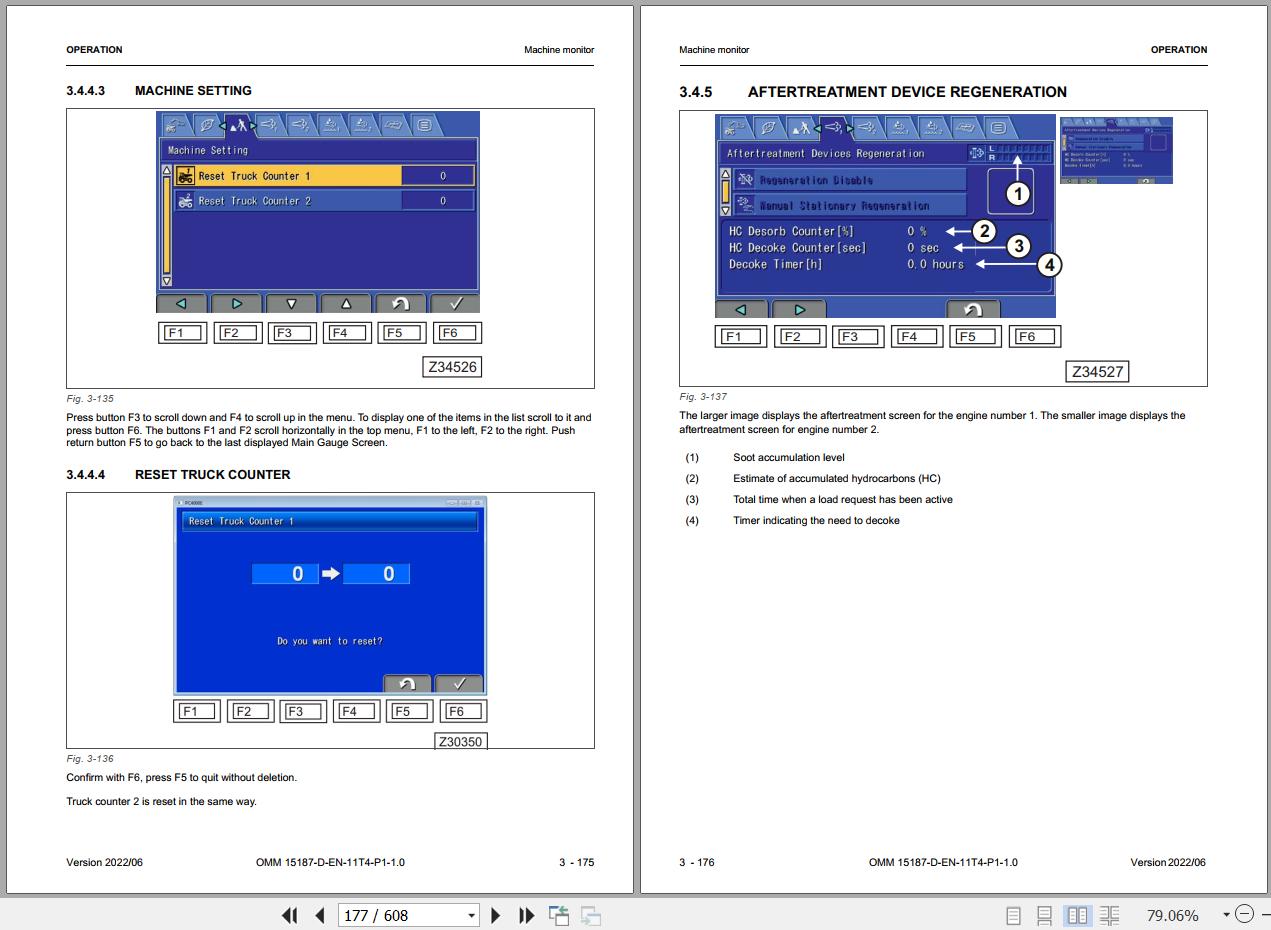Click 'Timer indicating the need to decoke' item
This screenshot has width=1271, height=930.
point(816,520)
